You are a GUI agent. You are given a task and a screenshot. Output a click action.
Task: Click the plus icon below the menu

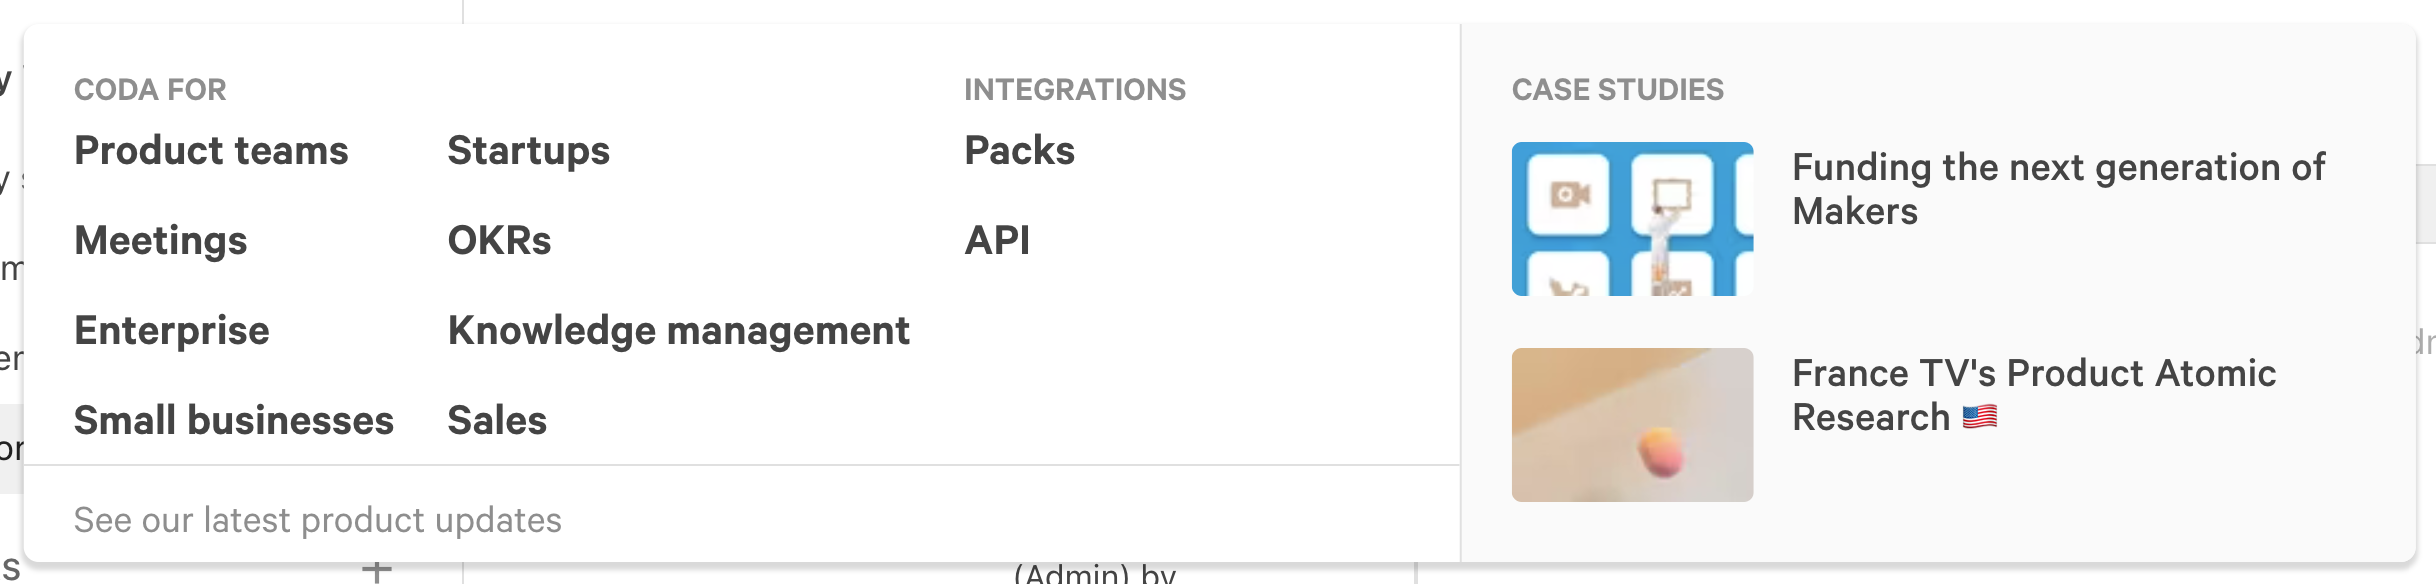(x=377, y=572)
